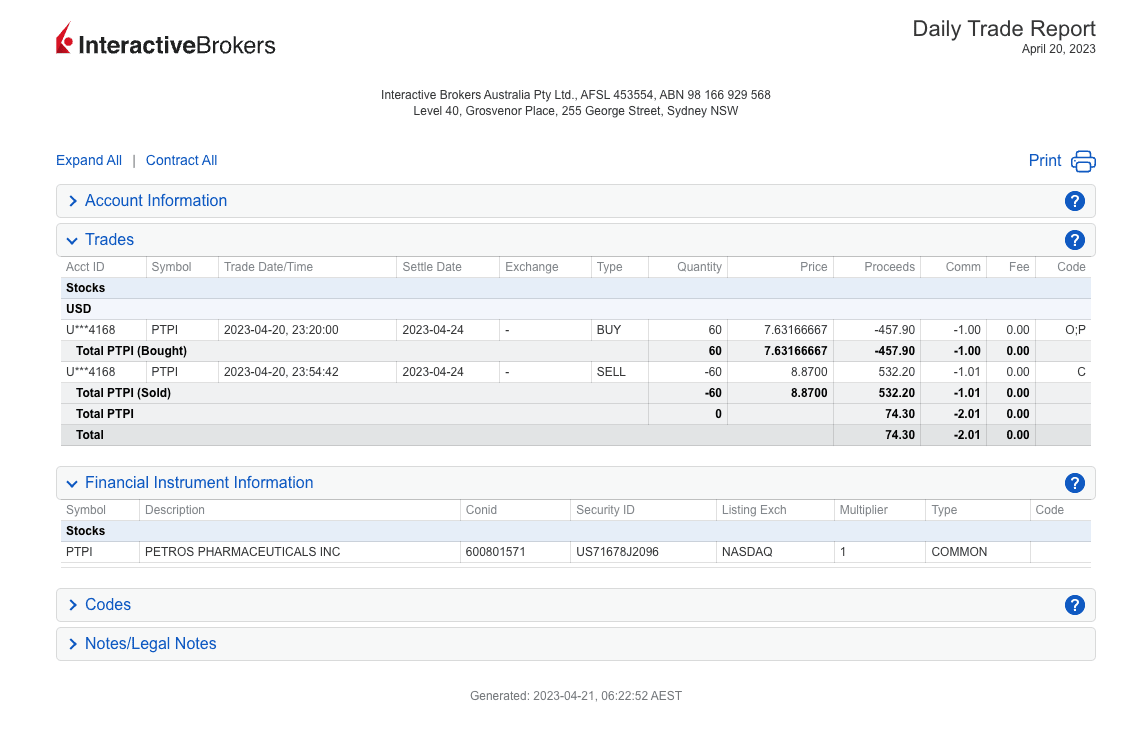1147x730 pixels.
Task: Open the Codes section help icon
Action: 1075,605
